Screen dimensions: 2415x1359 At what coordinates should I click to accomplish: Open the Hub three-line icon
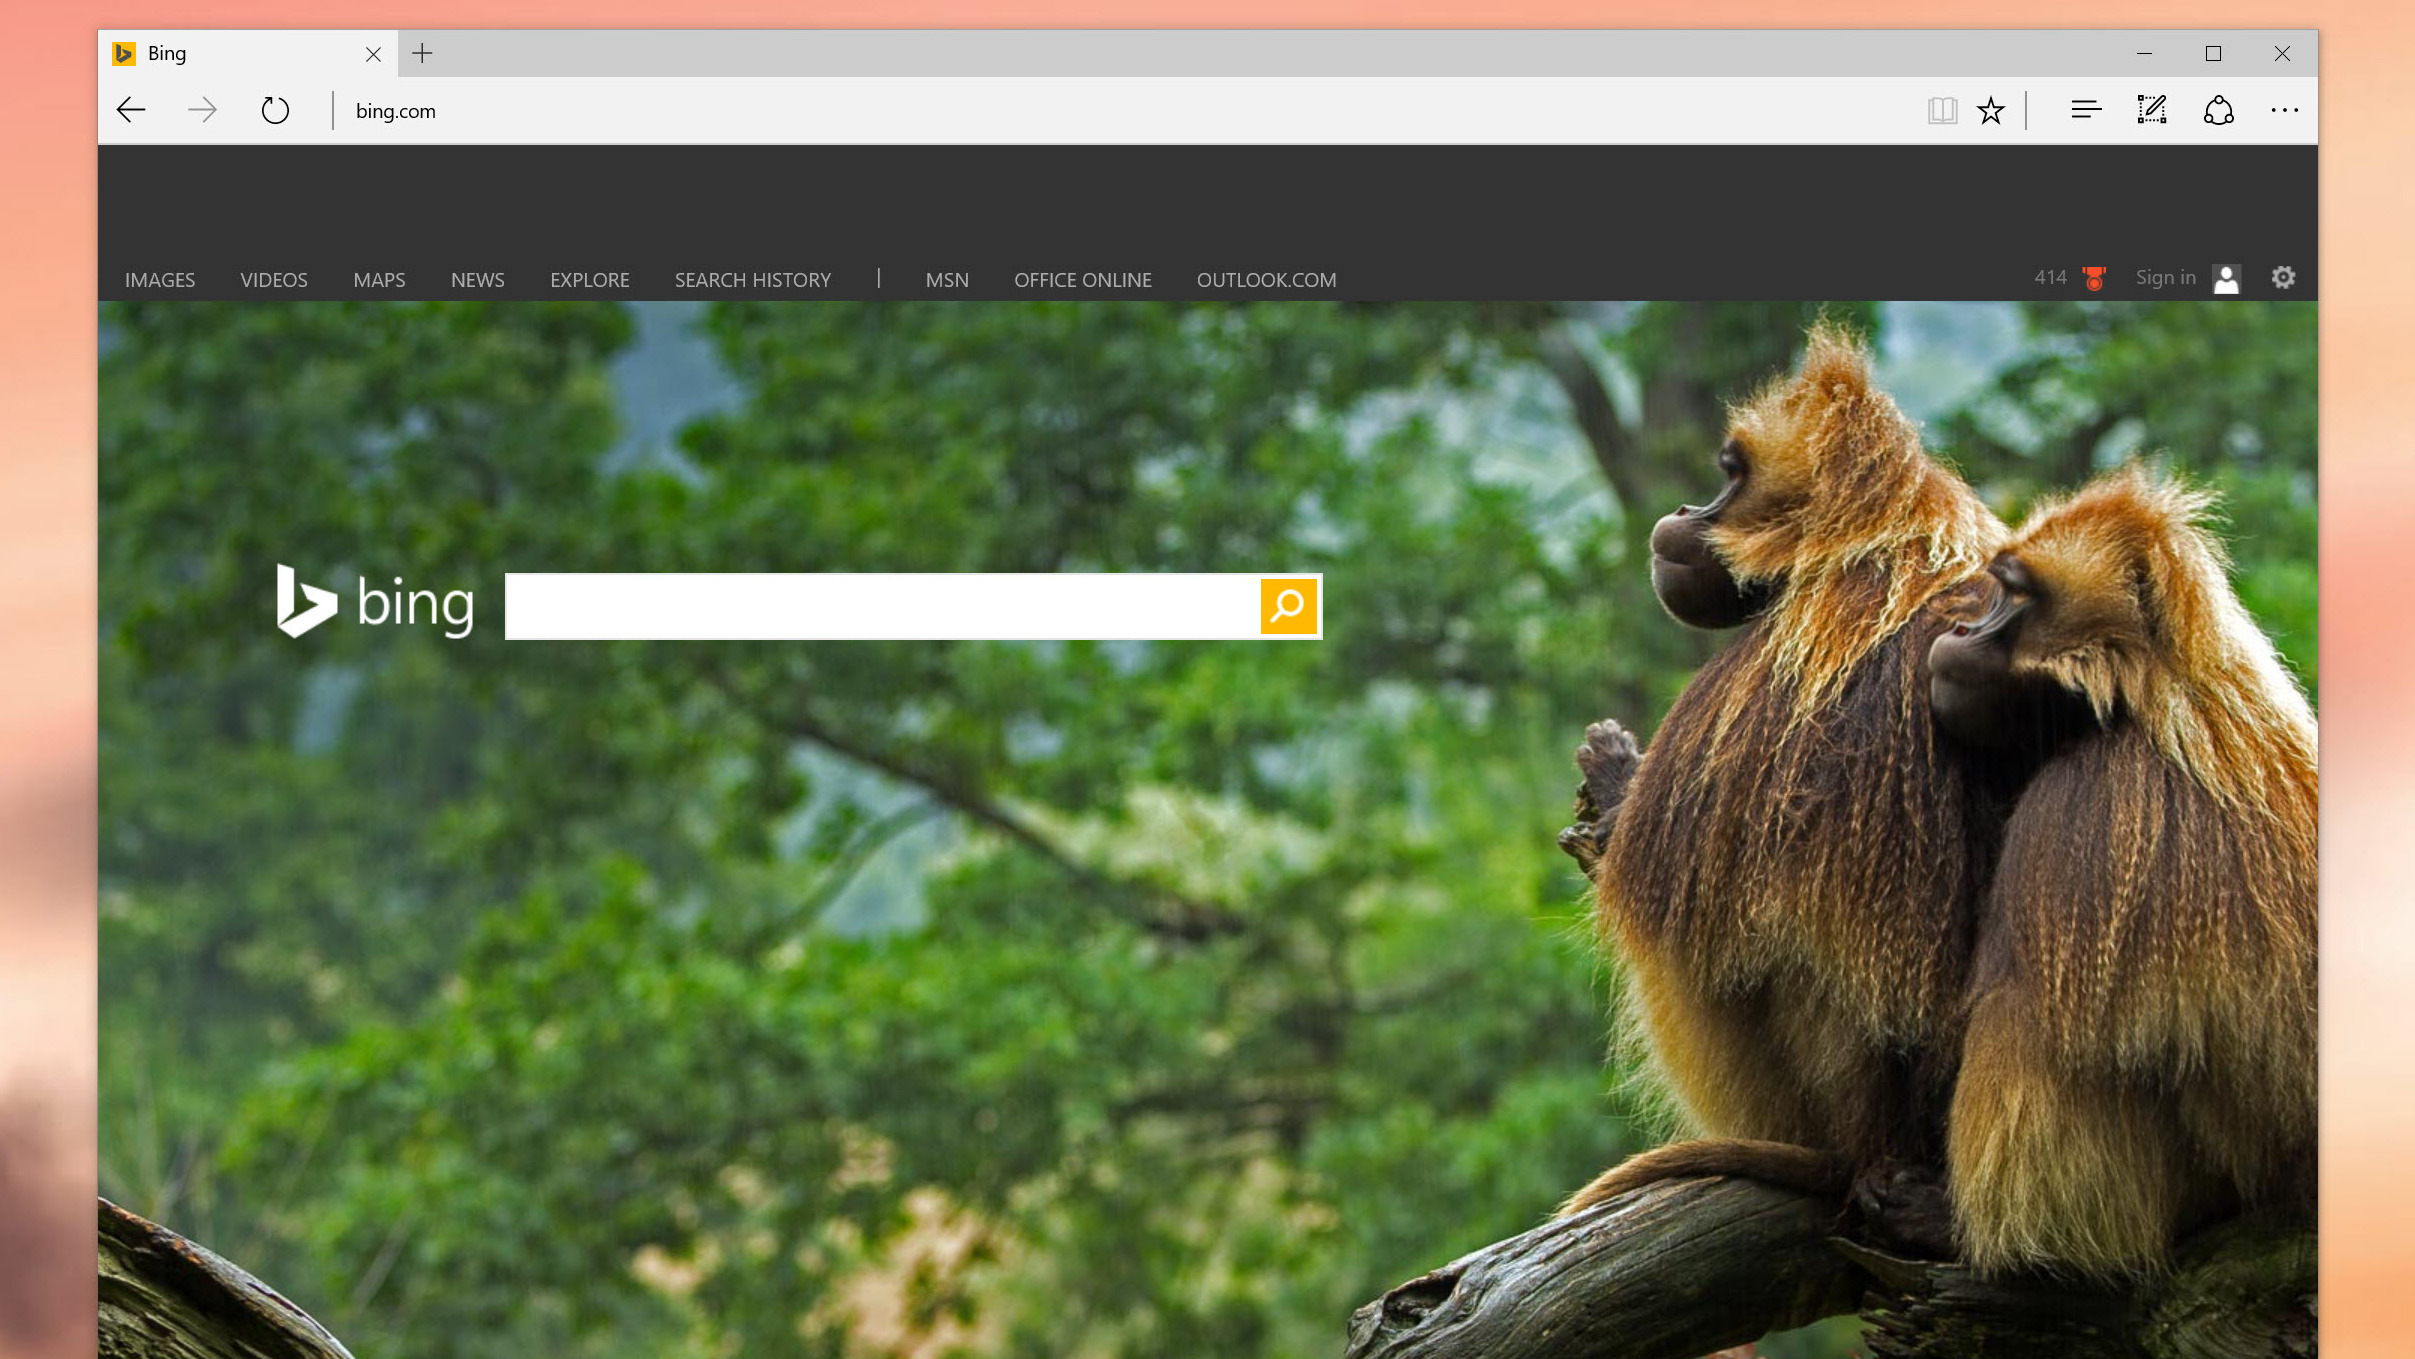point(2086,109)
